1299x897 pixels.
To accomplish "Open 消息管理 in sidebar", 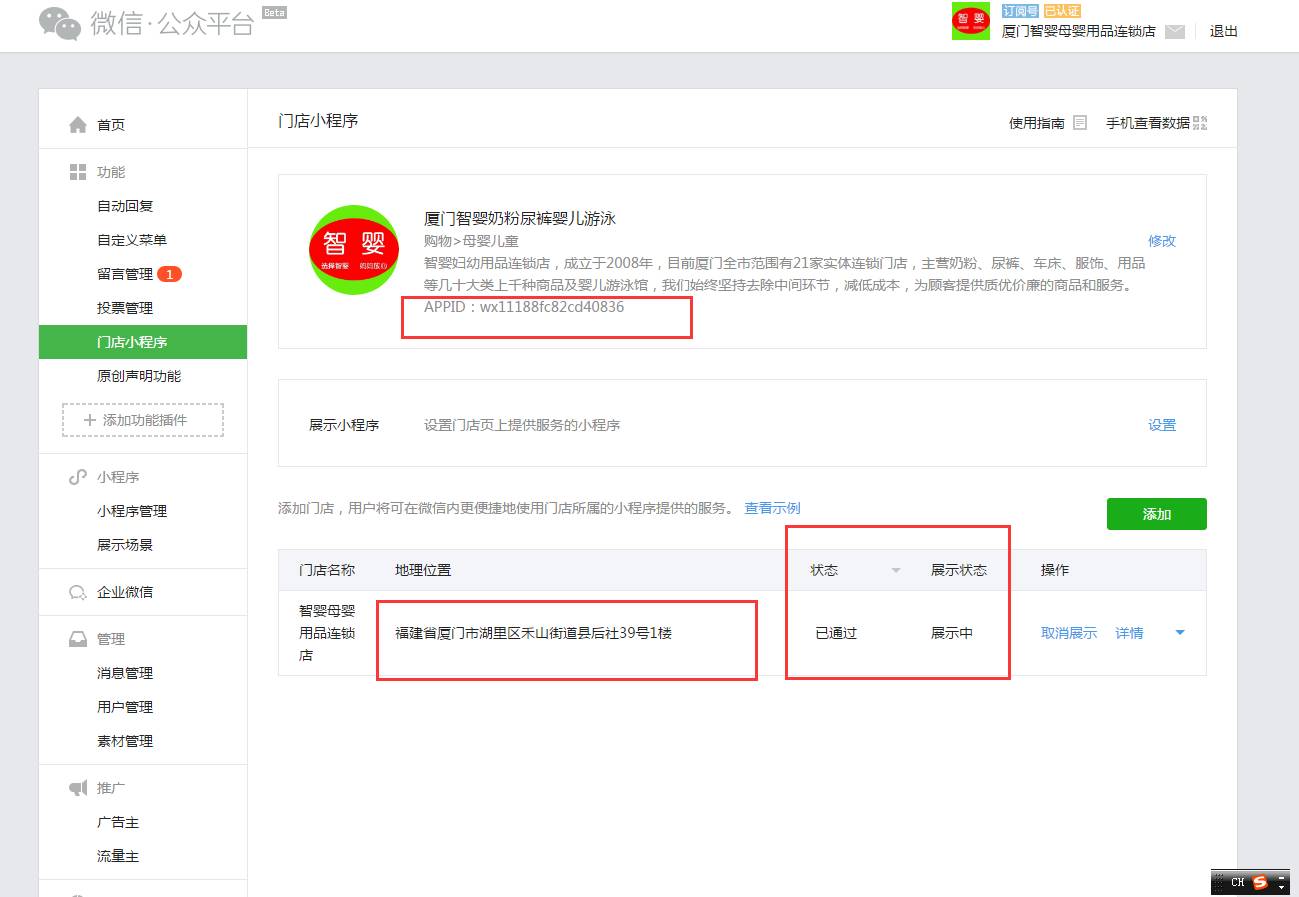I will coord(125,673).
